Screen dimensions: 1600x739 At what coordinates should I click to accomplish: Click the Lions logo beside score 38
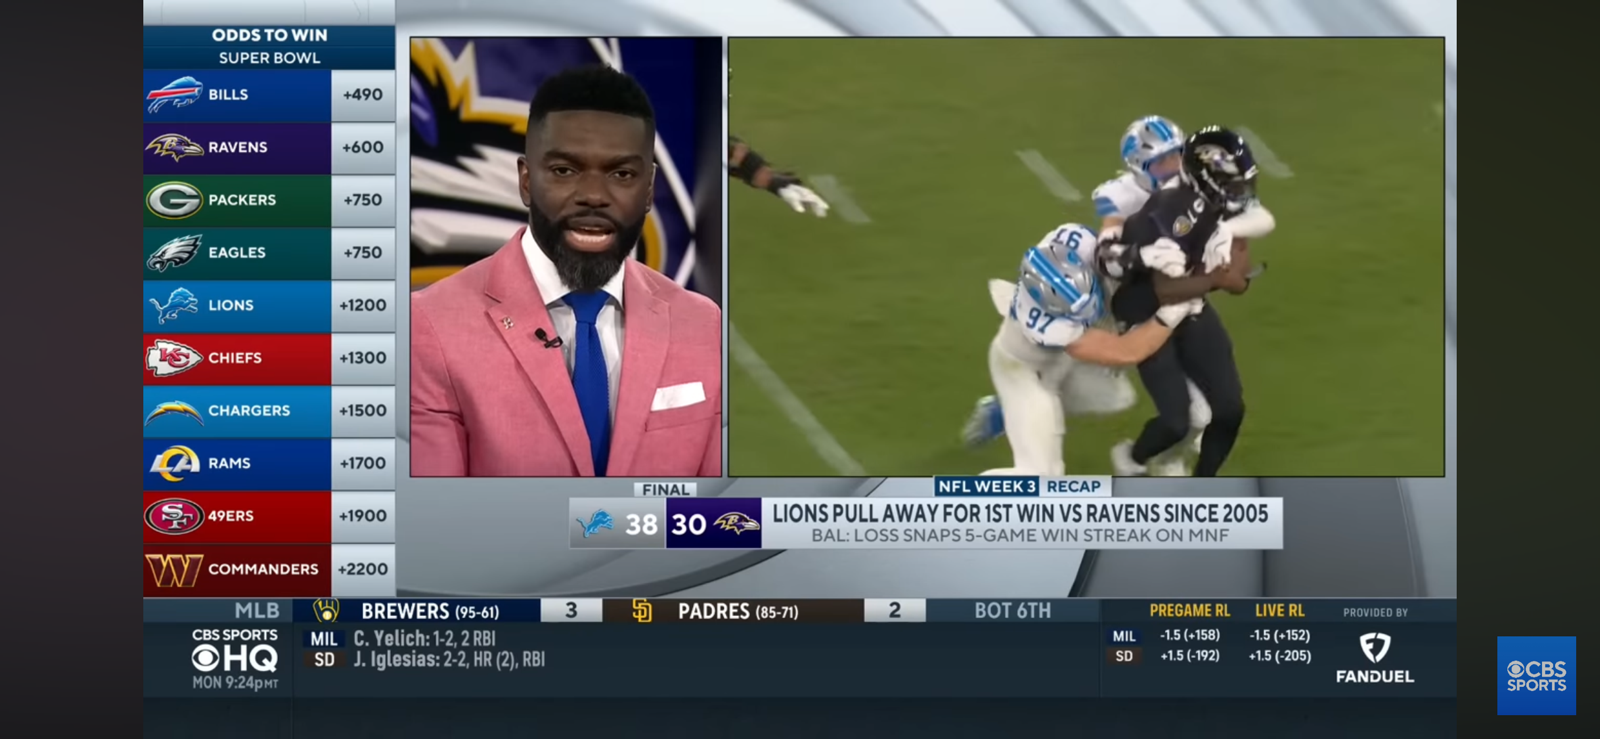point(597,524)
